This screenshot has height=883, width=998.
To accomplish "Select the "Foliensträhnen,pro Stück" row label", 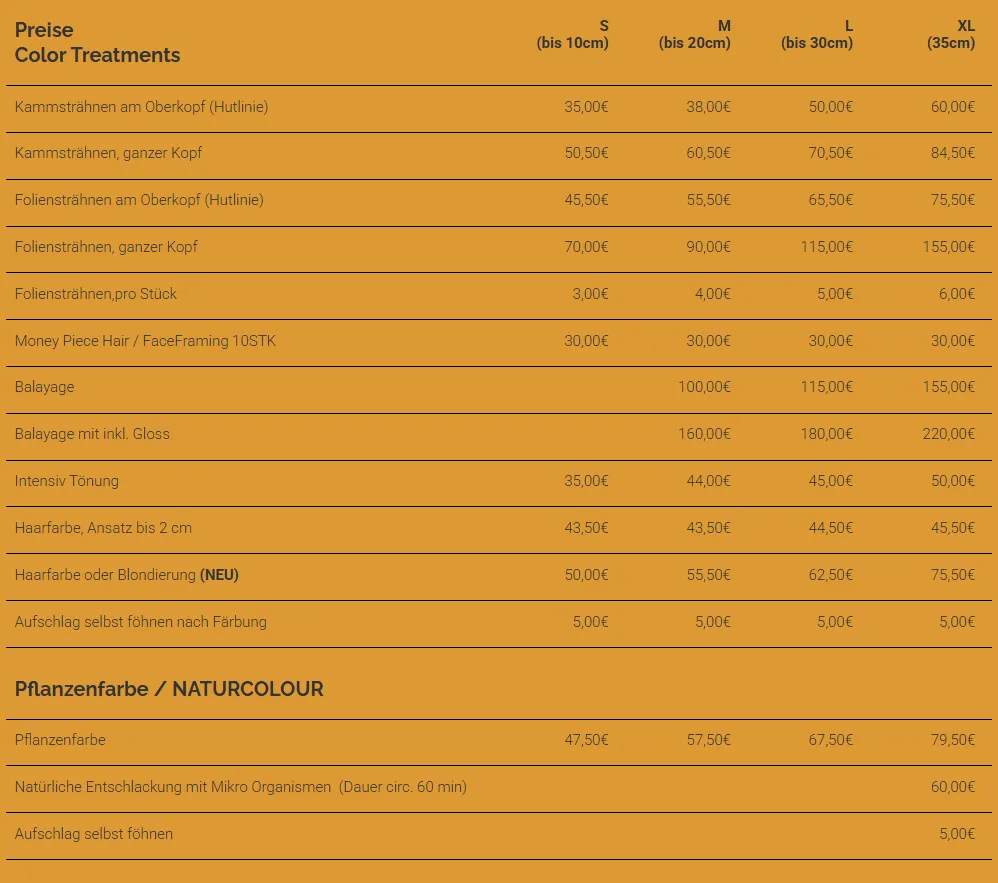I will tap(96, 294).
